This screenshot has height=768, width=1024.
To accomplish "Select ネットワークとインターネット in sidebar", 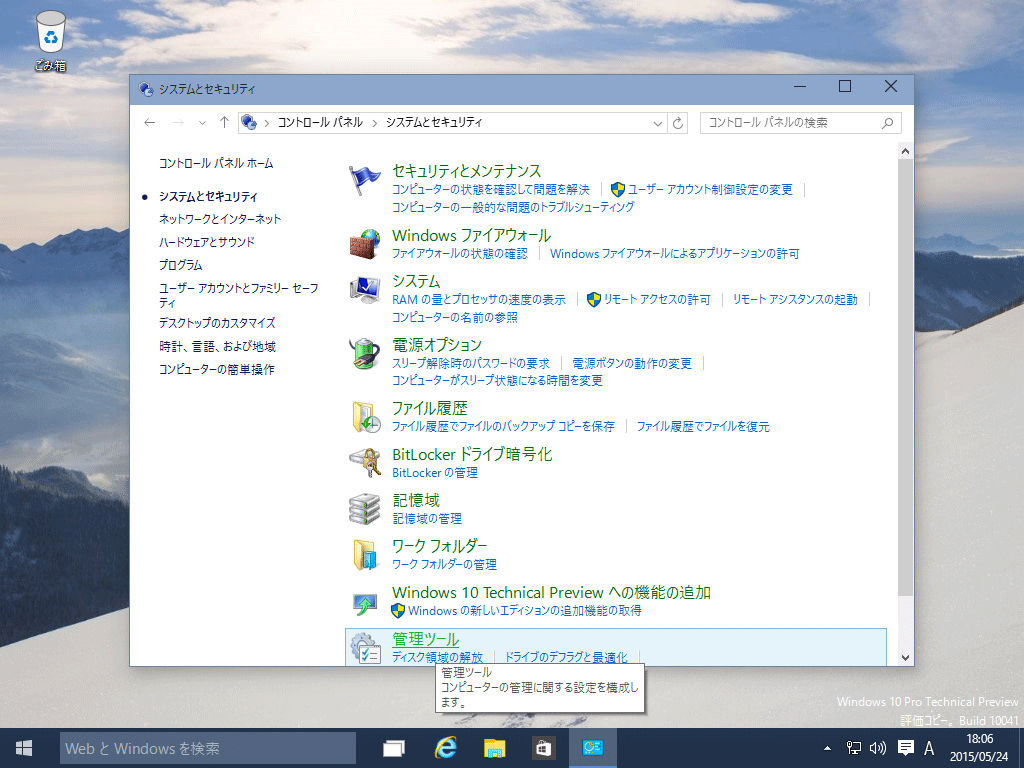I will coord(220,219).
